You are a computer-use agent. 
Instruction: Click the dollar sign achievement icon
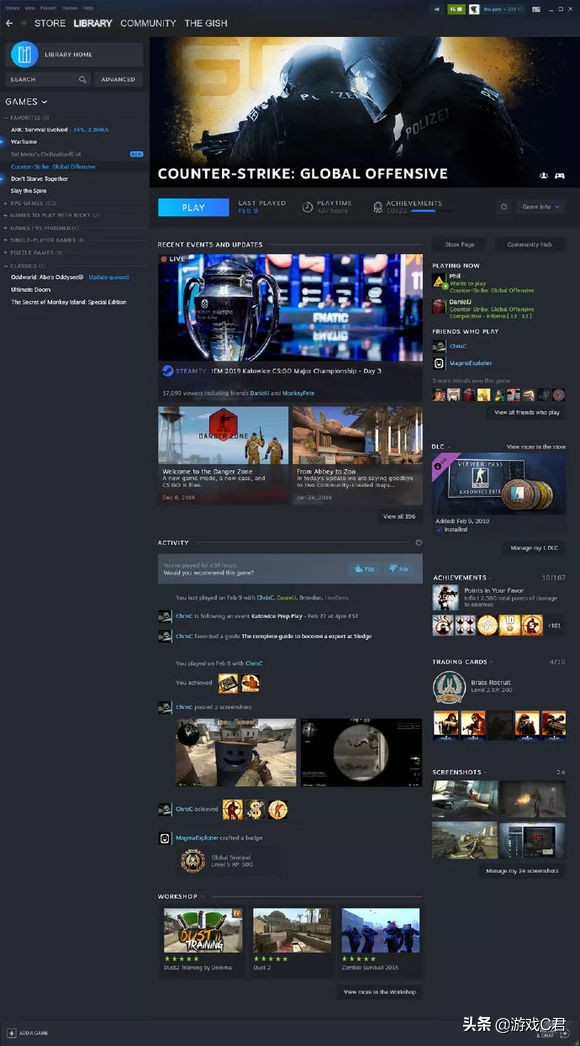click(x=255, y=810)
